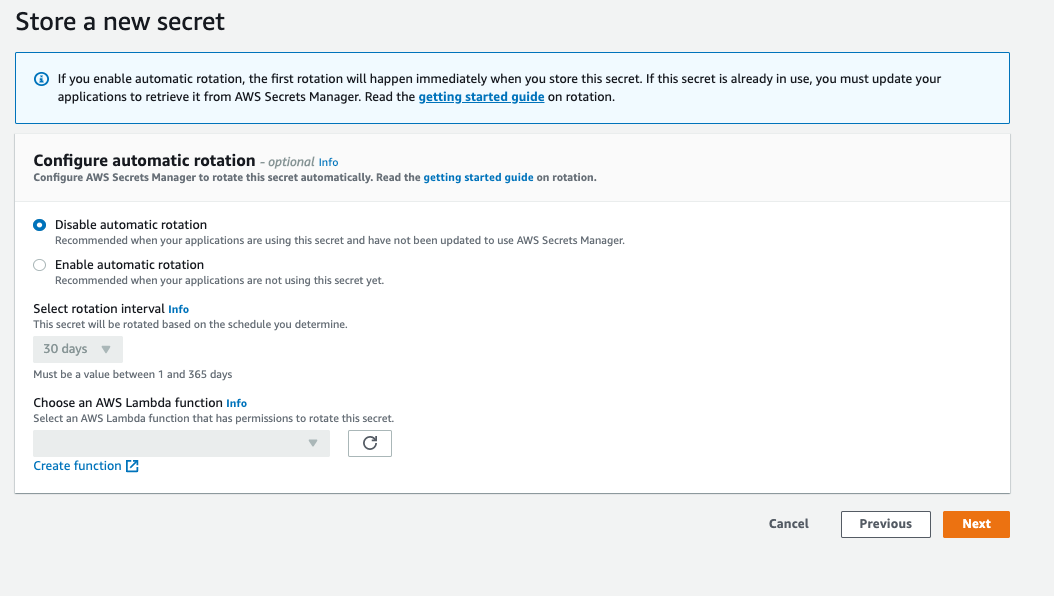Image resolution: width=1054 pixels, height=596 pixels.
Task: Open the 30 days rotation interval dropdown
Action: tap(77, 349)
